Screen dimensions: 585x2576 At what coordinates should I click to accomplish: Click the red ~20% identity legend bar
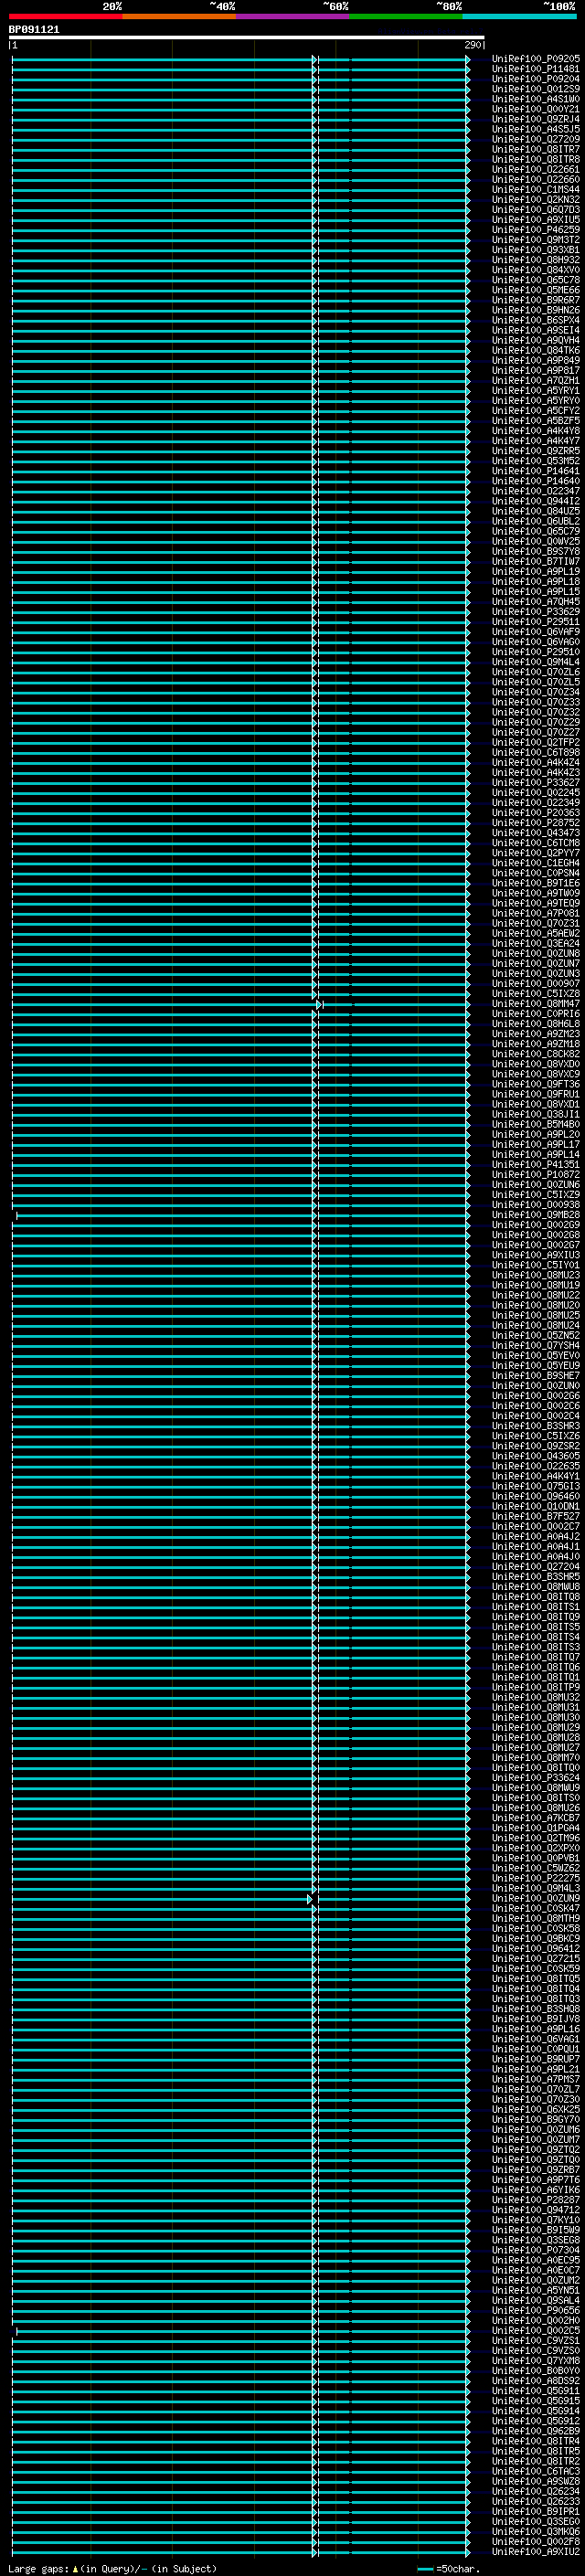pyautogui.click(x=66, y=16)
